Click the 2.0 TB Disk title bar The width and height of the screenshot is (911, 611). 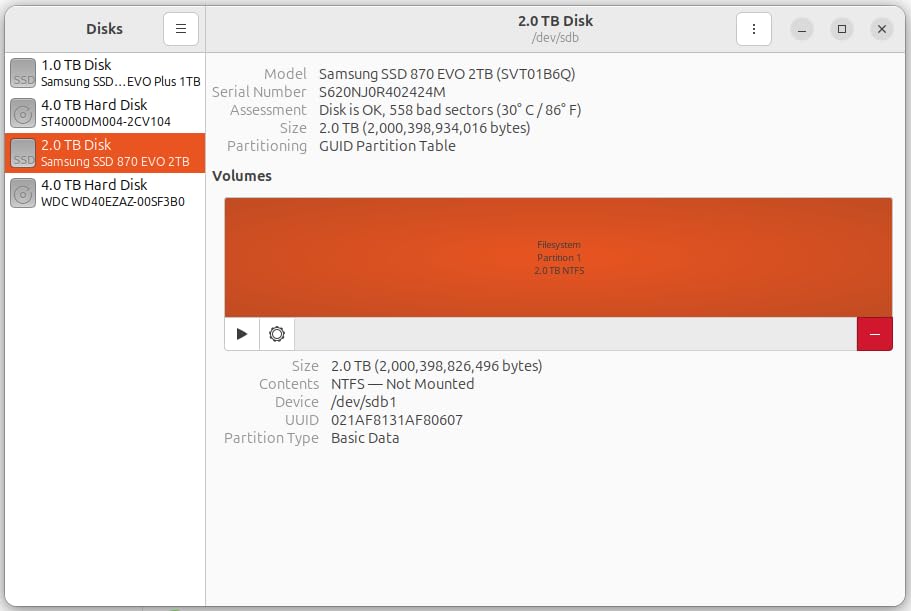(558, 20)
